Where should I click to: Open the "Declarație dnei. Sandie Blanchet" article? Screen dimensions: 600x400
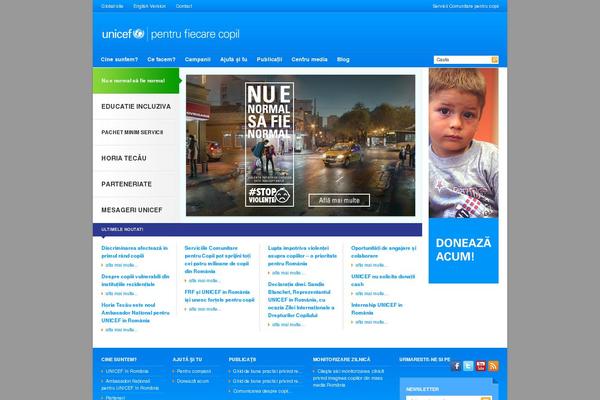tap(301, 300)
